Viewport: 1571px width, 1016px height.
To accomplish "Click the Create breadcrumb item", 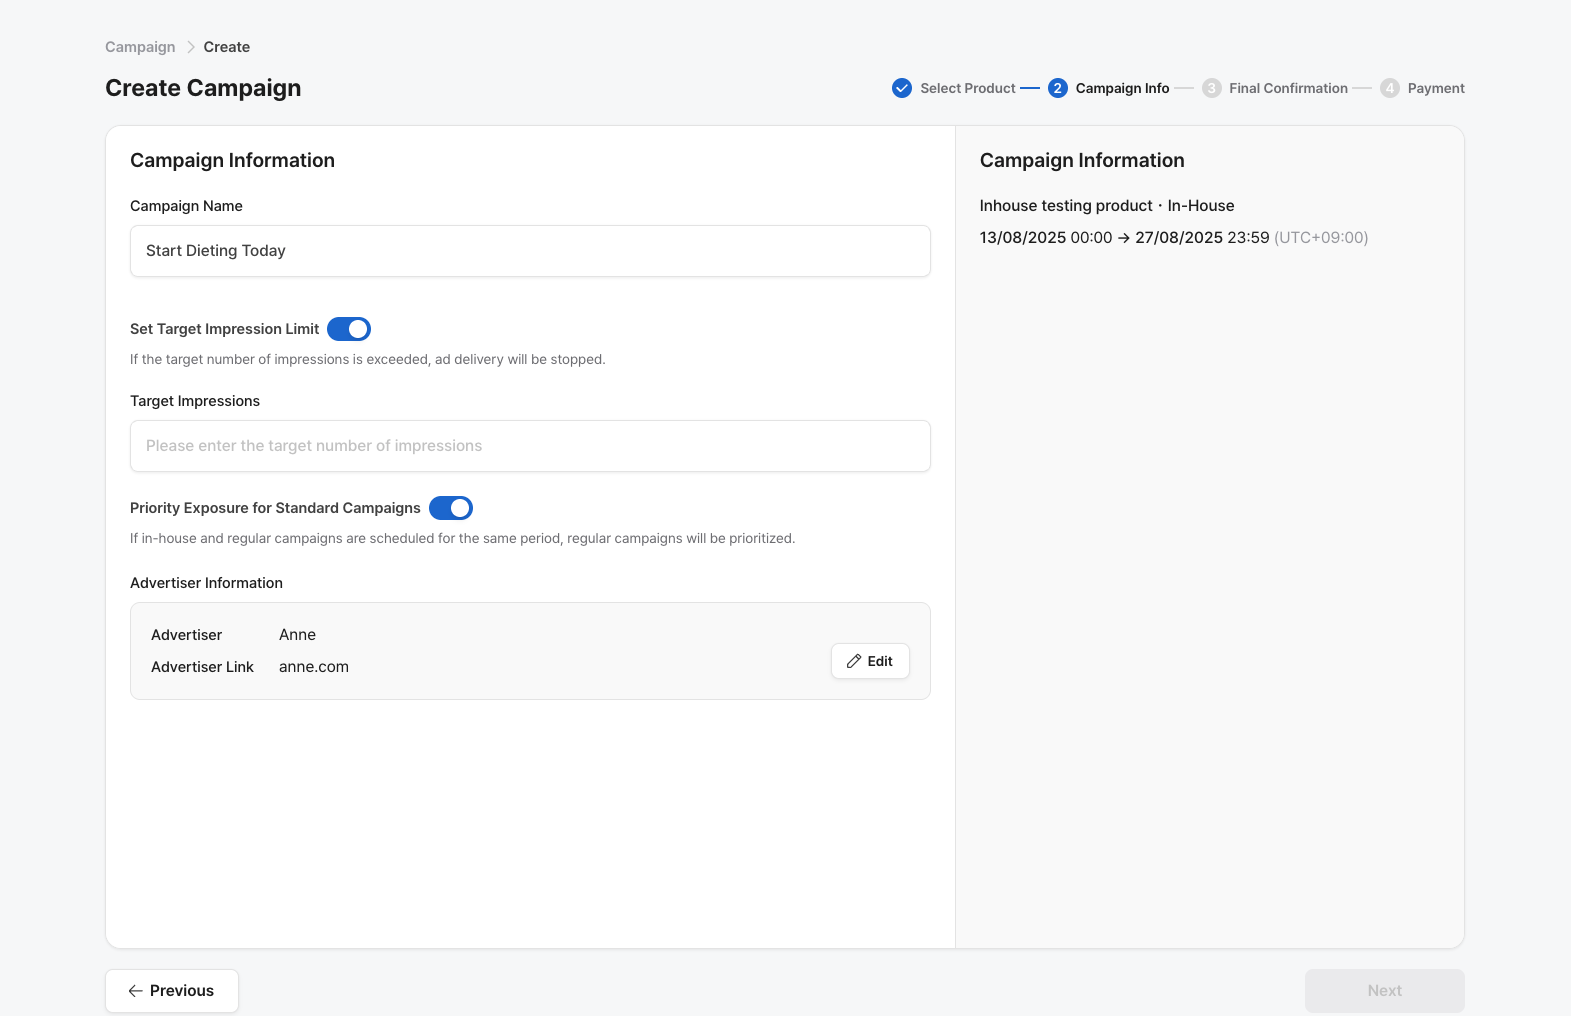I will point(226,47).
